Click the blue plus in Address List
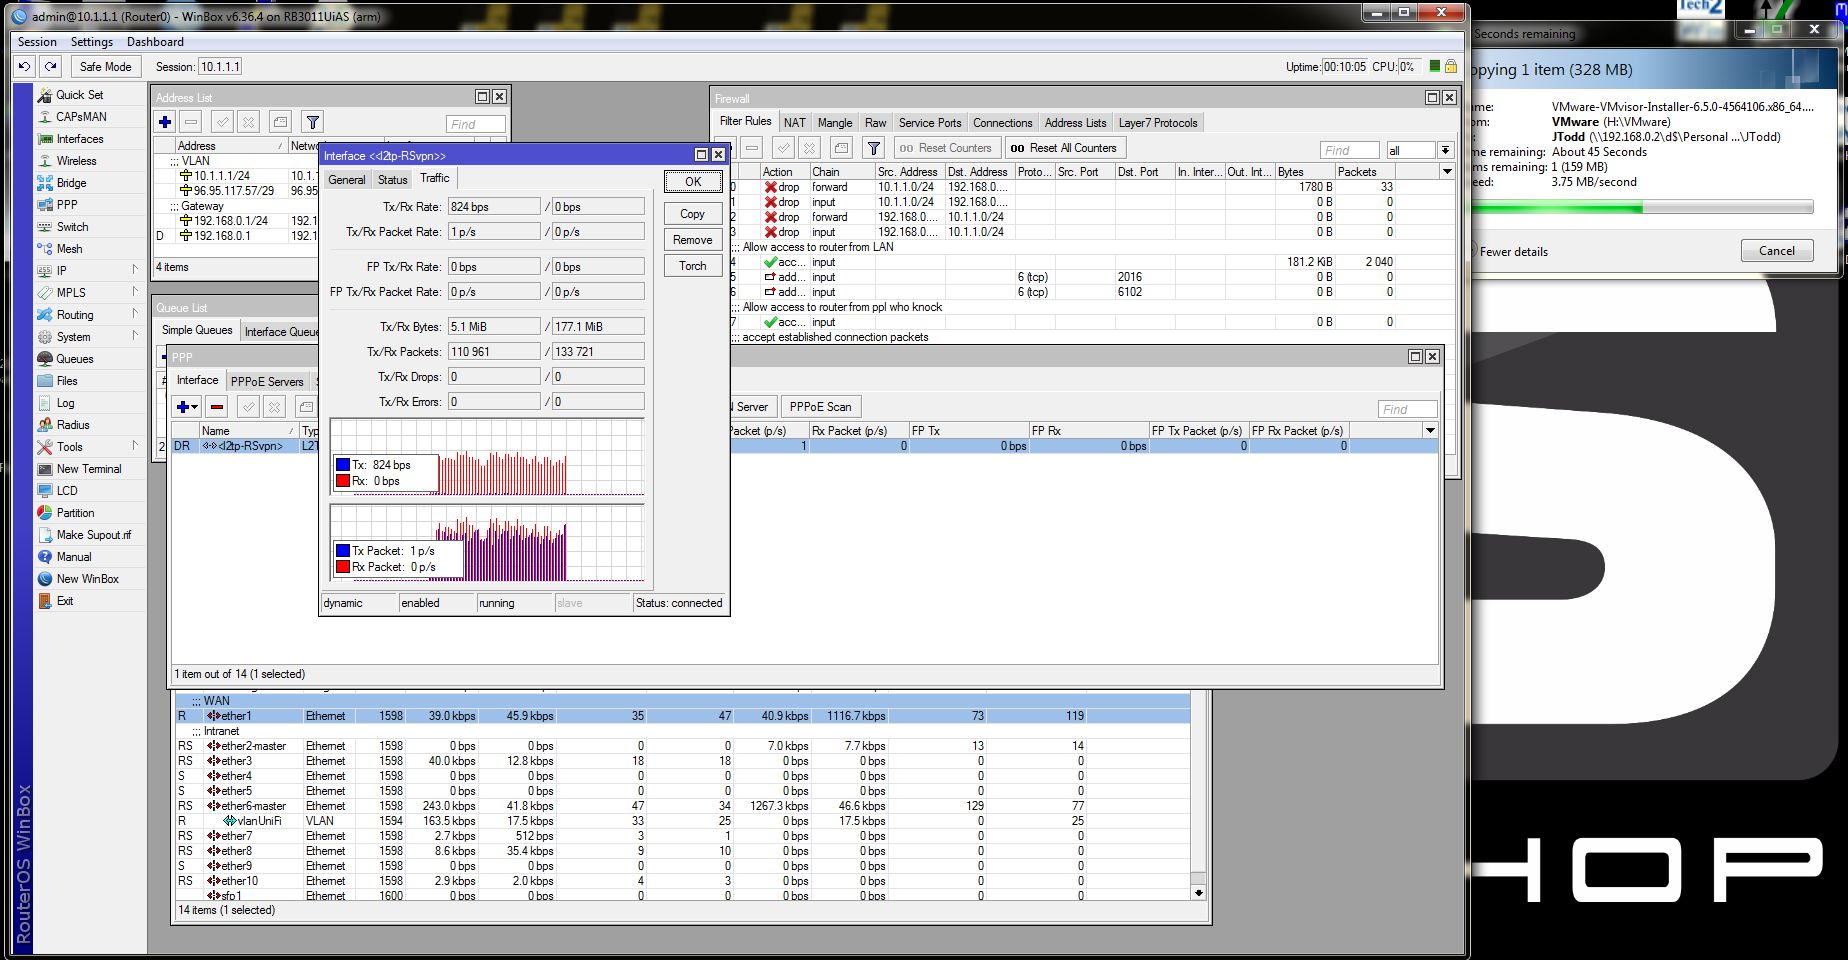Screen dimensions: 1848x960 (165, 122)
